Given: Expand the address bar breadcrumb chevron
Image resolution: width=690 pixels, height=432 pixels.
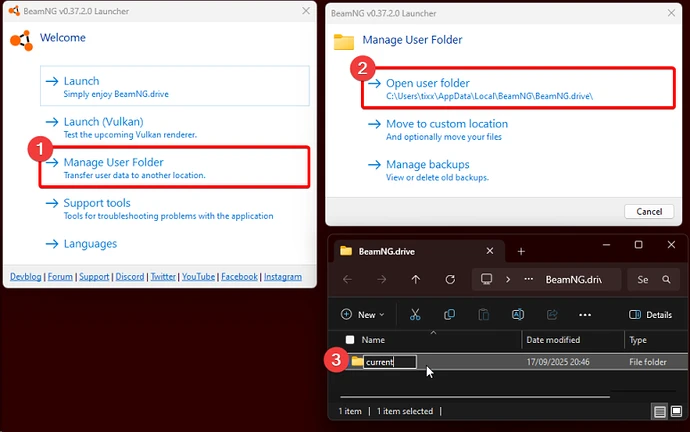Looking at the screenshot, I should [507, 280].
